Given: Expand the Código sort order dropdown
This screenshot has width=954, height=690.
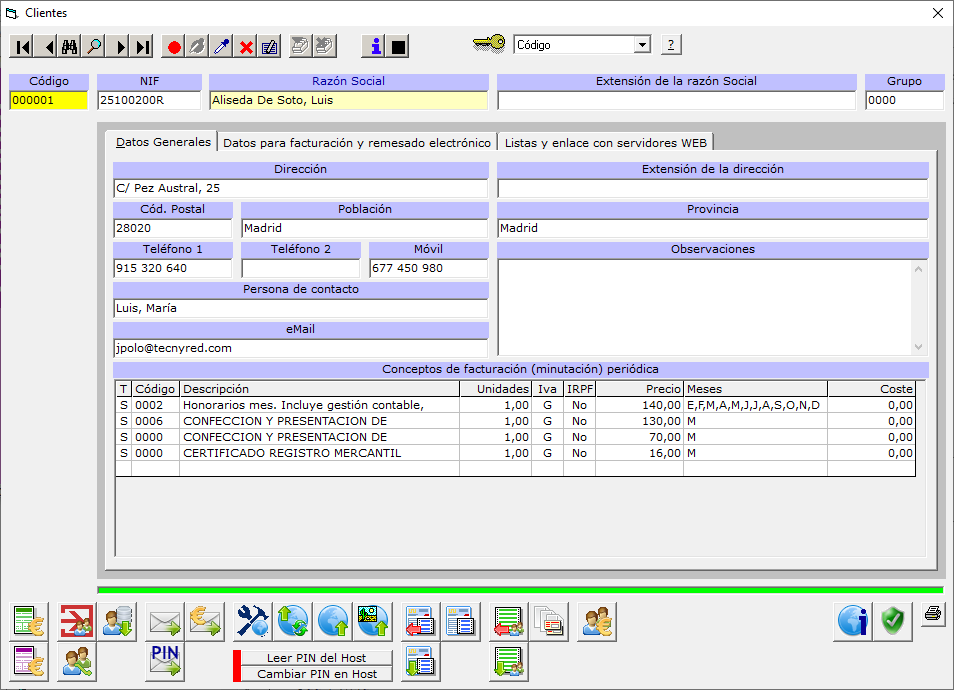Looking at the screenshot, I should pos(642,45).
